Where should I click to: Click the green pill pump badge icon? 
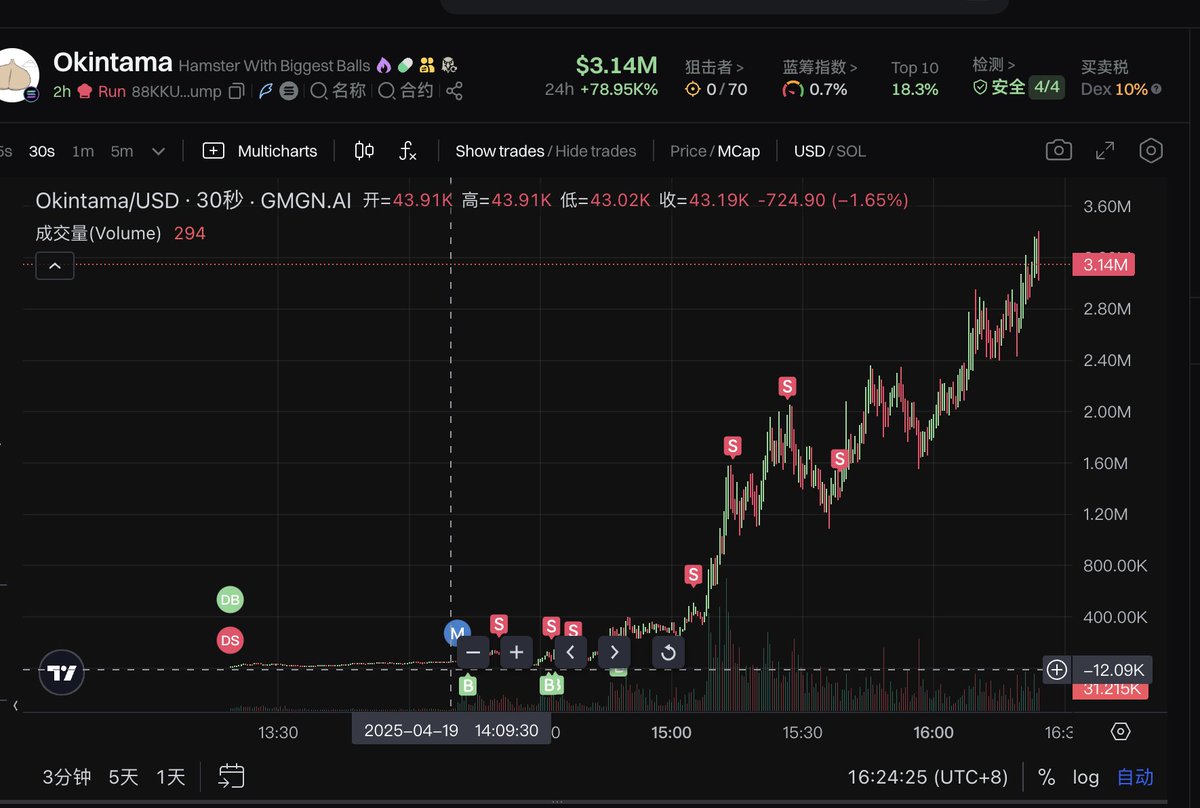[x=406, y=65]
